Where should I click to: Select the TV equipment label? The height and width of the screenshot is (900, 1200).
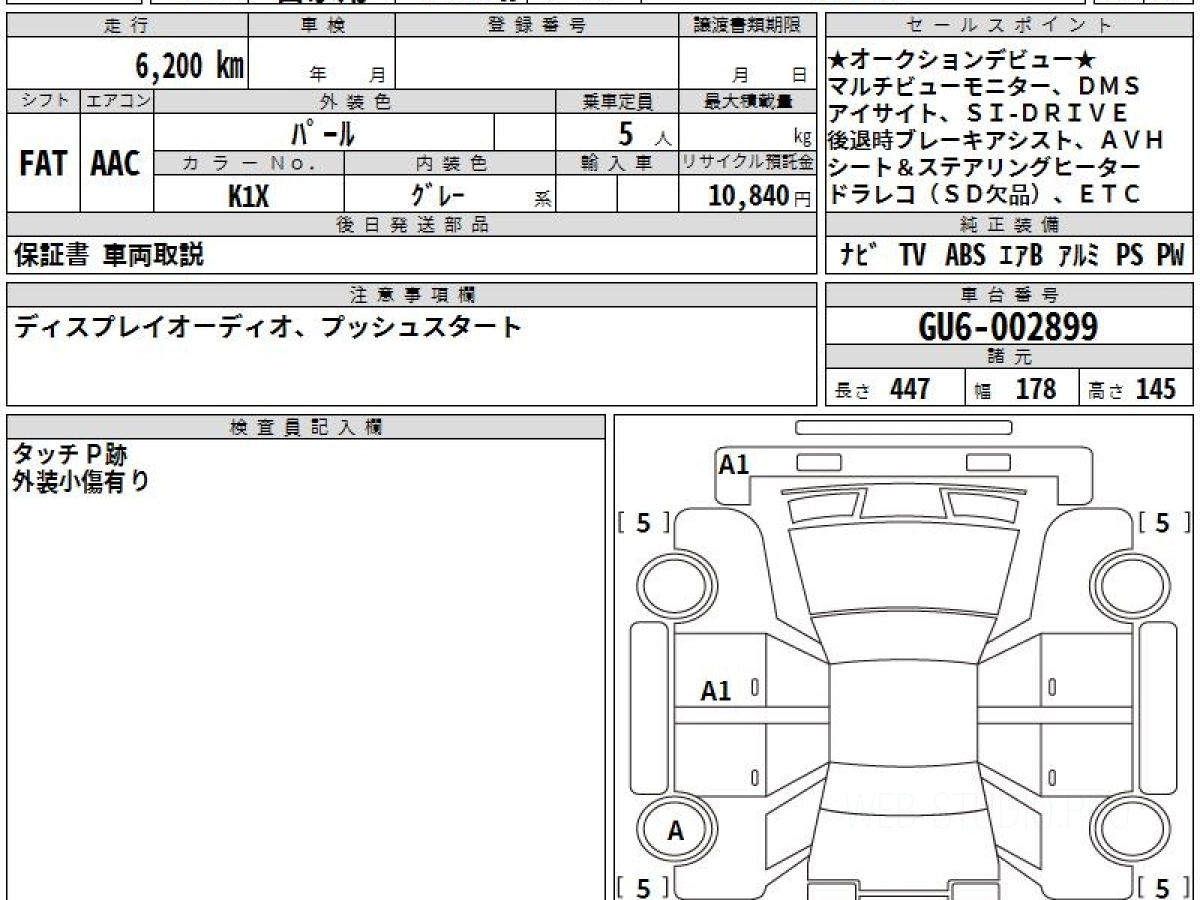coord(912,256)
